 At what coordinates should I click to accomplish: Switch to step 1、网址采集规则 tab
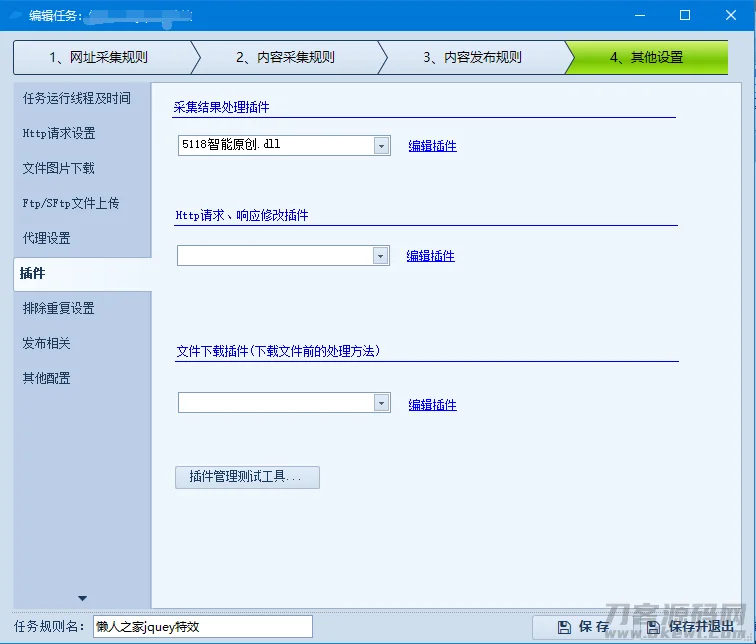pos(98,57)
